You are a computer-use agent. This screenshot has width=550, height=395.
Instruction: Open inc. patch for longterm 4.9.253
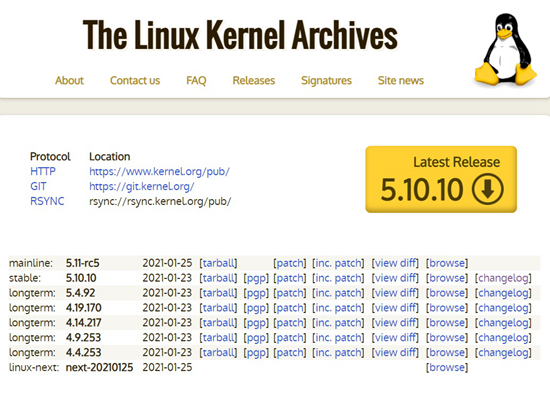click(338, 338)
